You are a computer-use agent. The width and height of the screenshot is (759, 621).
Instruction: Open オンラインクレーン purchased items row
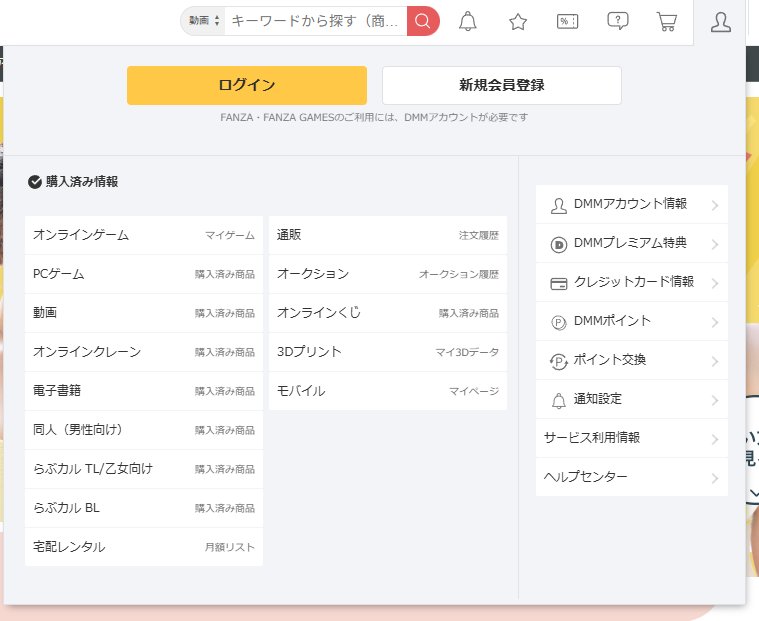coord(144,352)
